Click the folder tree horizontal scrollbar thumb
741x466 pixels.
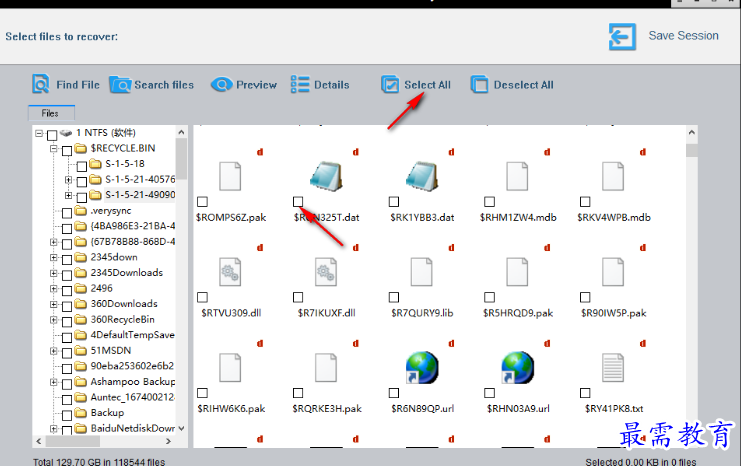click(73, 441)
